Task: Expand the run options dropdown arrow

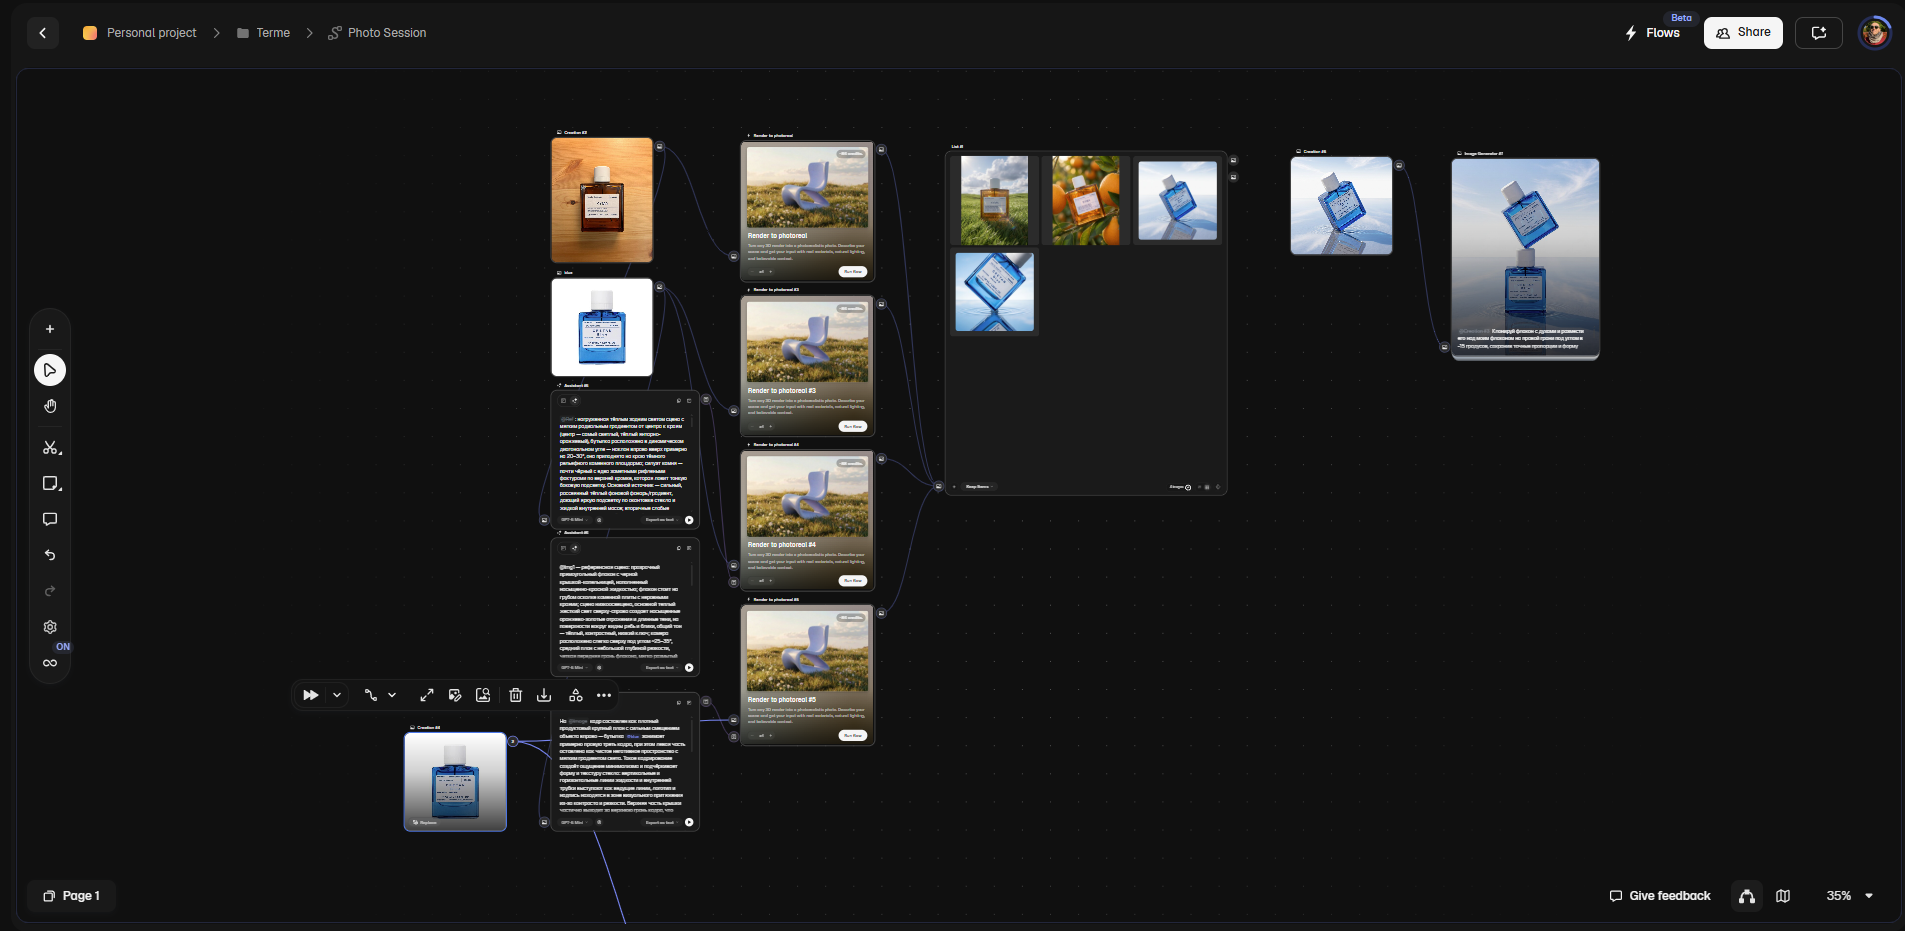Action: (337, 695)
